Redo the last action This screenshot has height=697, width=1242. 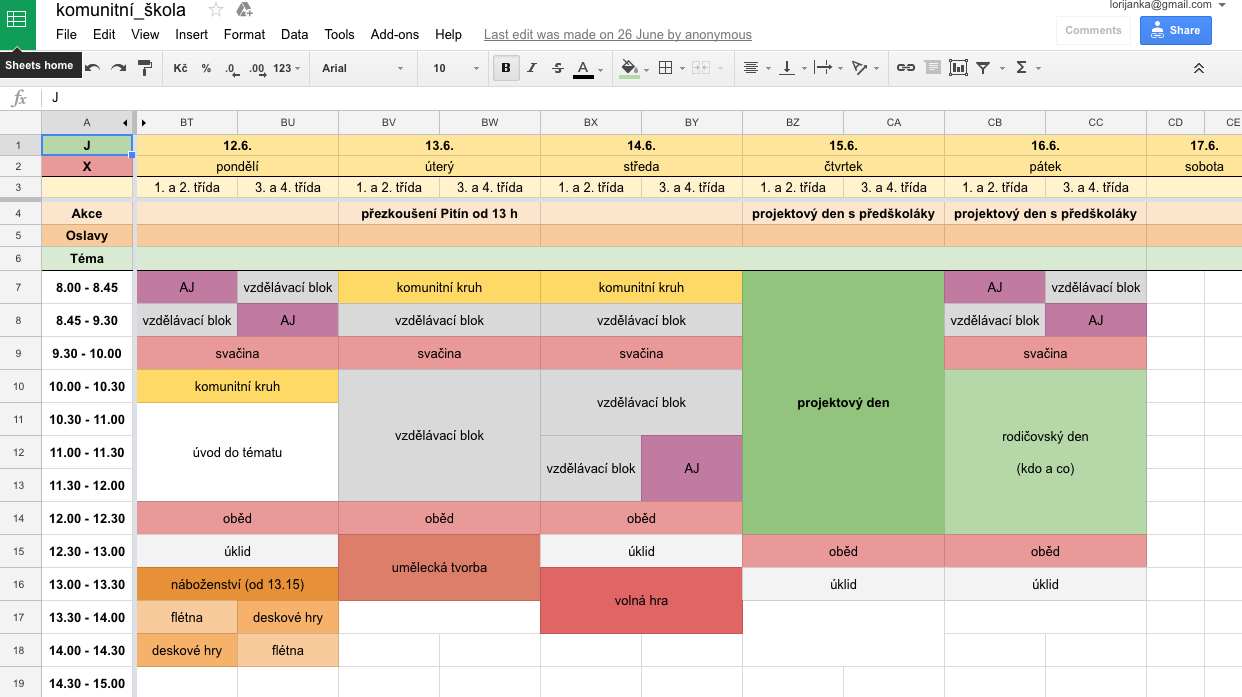(x=118, y=68)
